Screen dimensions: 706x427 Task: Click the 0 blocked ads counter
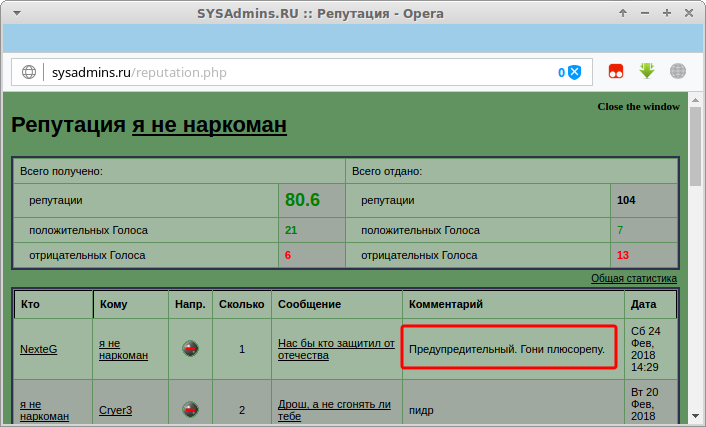click(x=561, y=73)
